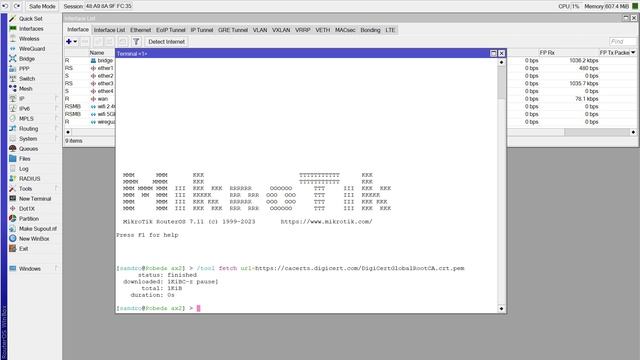Click terminal scrollbar down arrow
The image size is (640, 360).
(x=501, y=309)
